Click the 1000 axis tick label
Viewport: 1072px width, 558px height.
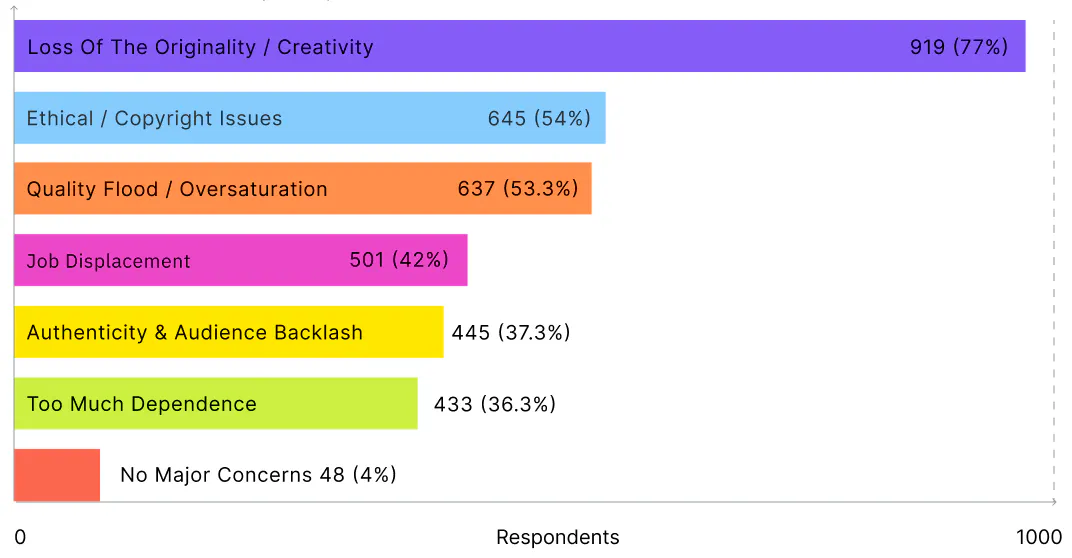1039,537
